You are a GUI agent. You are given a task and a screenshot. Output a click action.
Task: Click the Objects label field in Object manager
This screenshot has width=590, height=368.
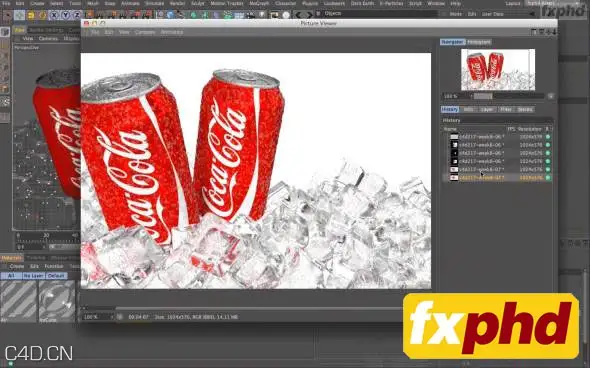click(376, 14)
